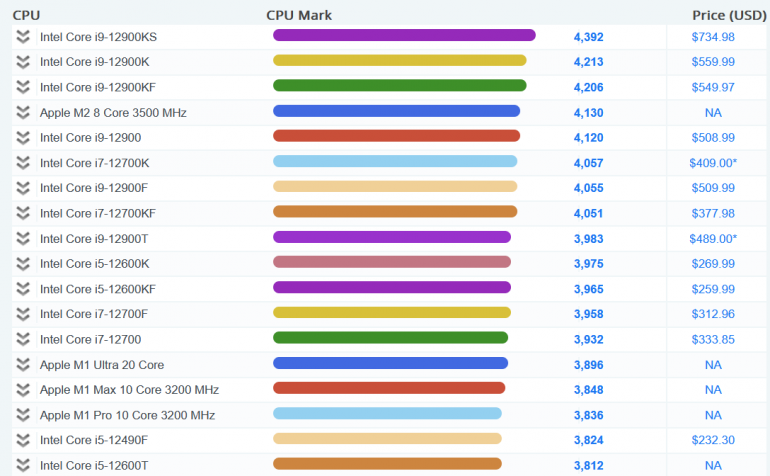This screenshot has width=770, height=476.
Task: Click the yellow bar for i9-12900K
Action: pos(400,60)
